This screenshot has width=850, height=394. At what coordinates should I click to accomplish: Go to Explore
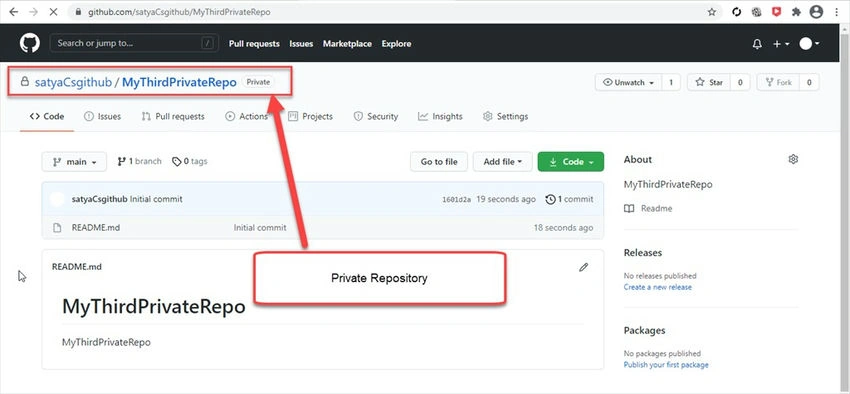point(396,44)
